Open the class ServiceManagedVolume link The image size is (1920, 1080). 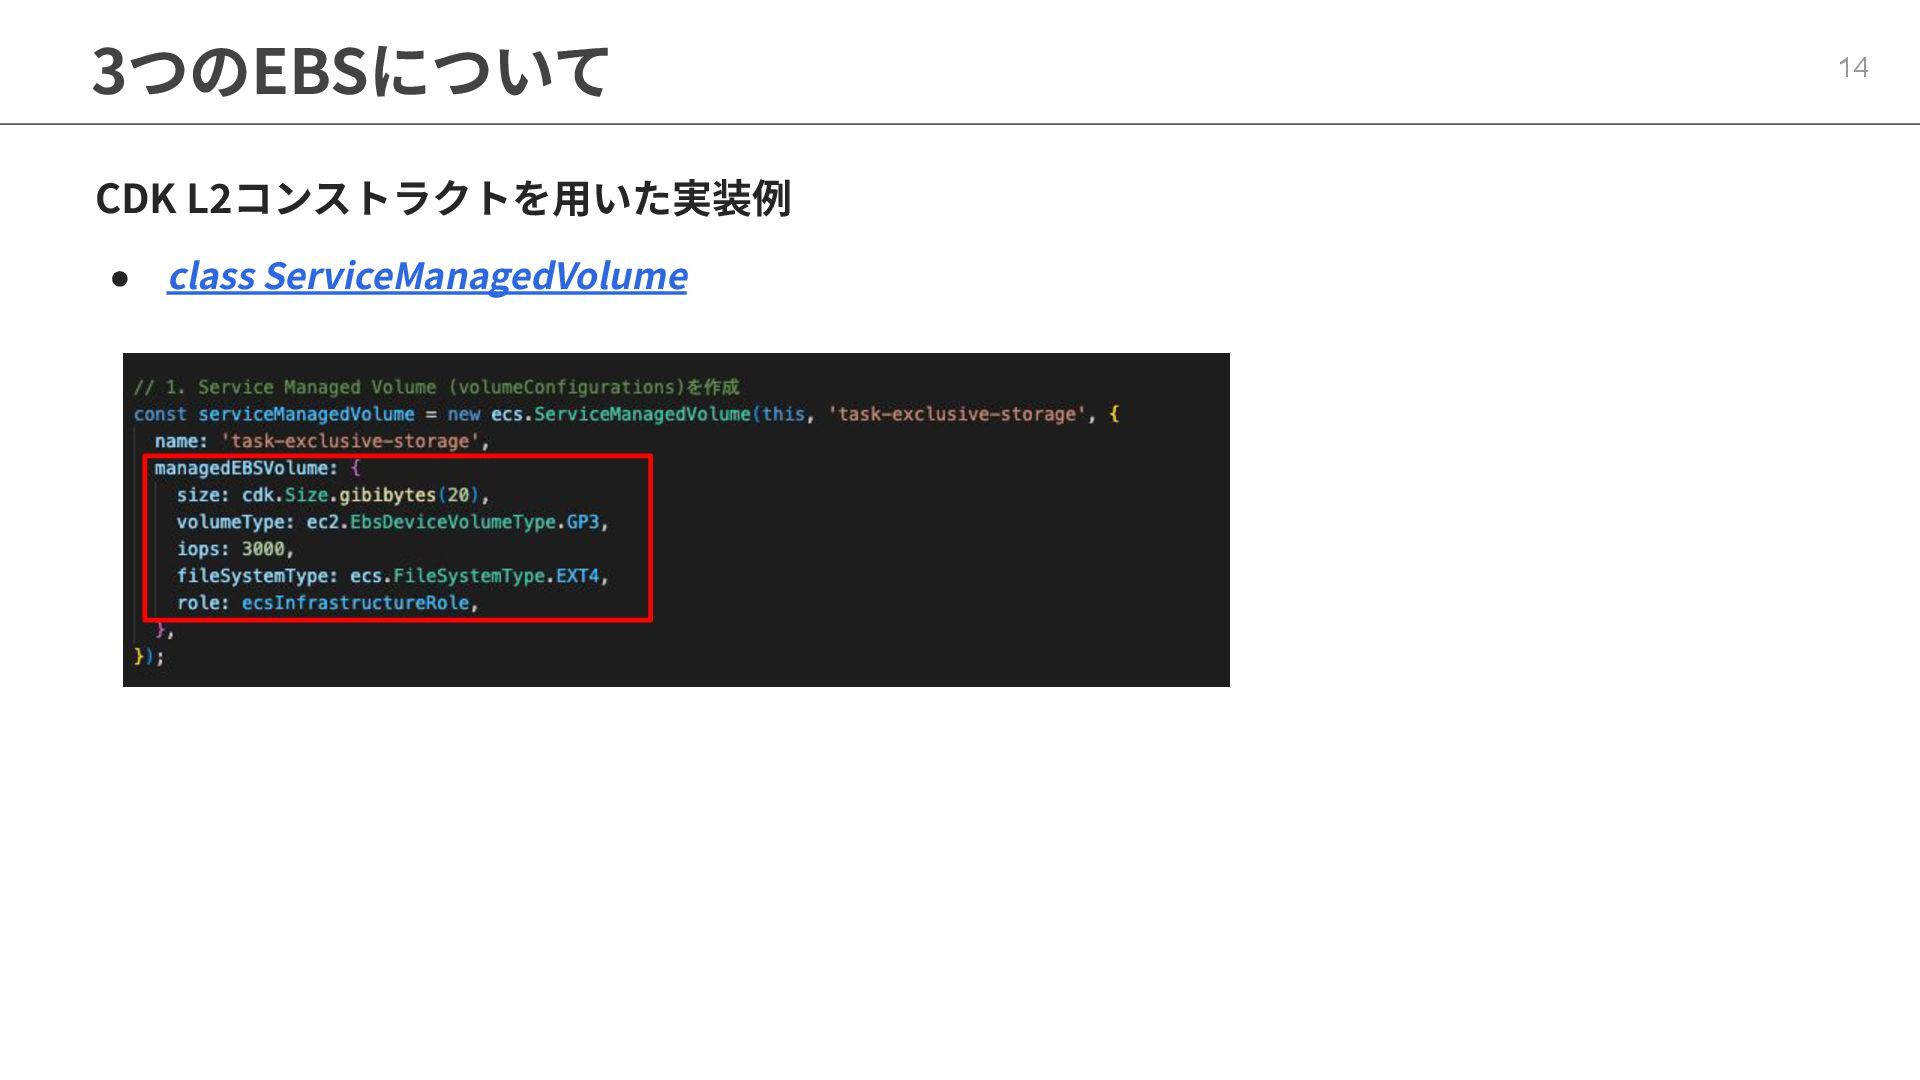point(427,276)
